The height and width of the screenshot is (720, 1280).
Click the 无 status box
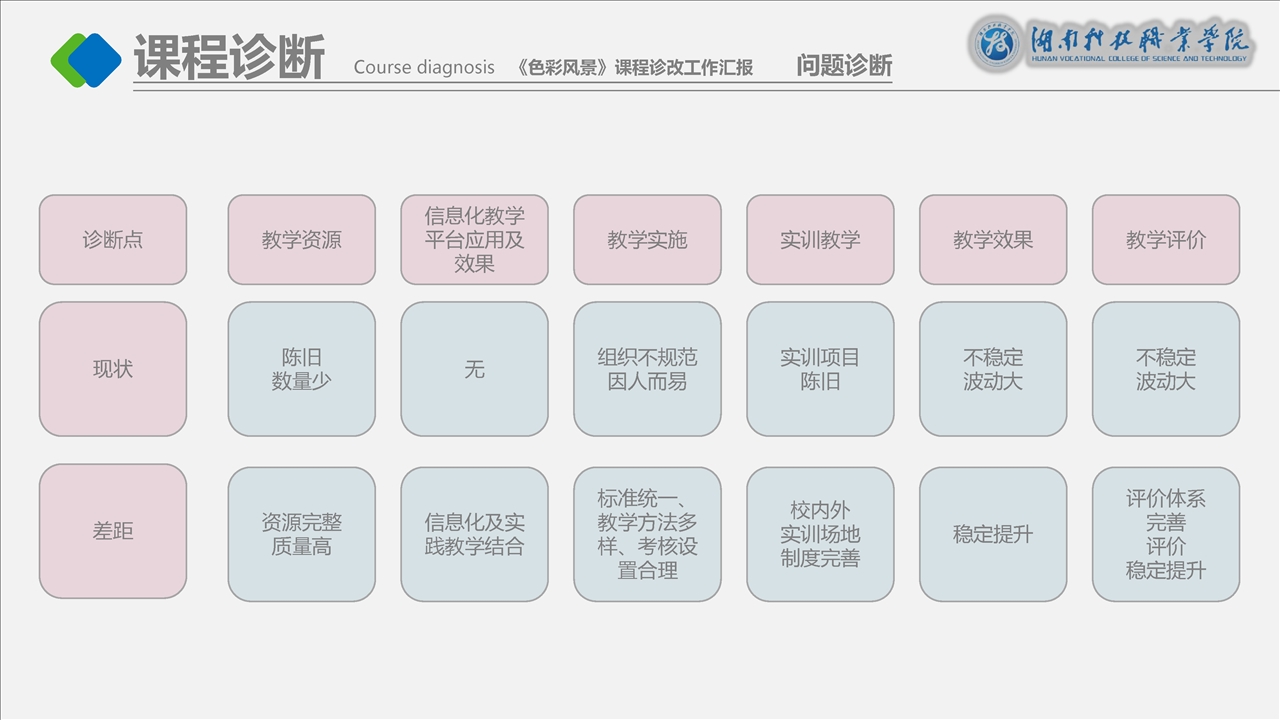tap(474, 369)
